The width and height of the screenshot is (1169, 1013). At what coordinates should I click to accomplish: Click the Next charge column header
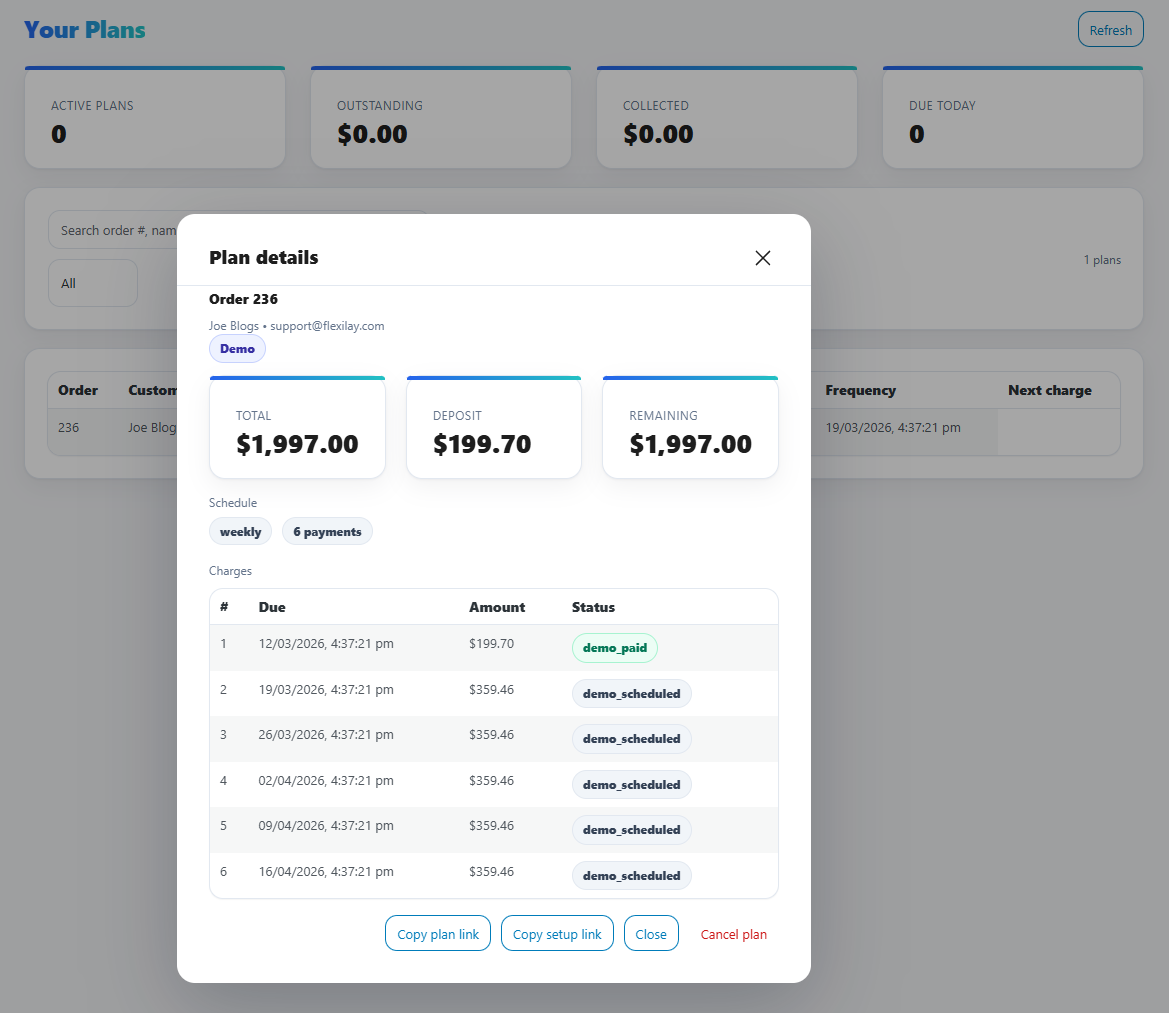point(1050,390)
